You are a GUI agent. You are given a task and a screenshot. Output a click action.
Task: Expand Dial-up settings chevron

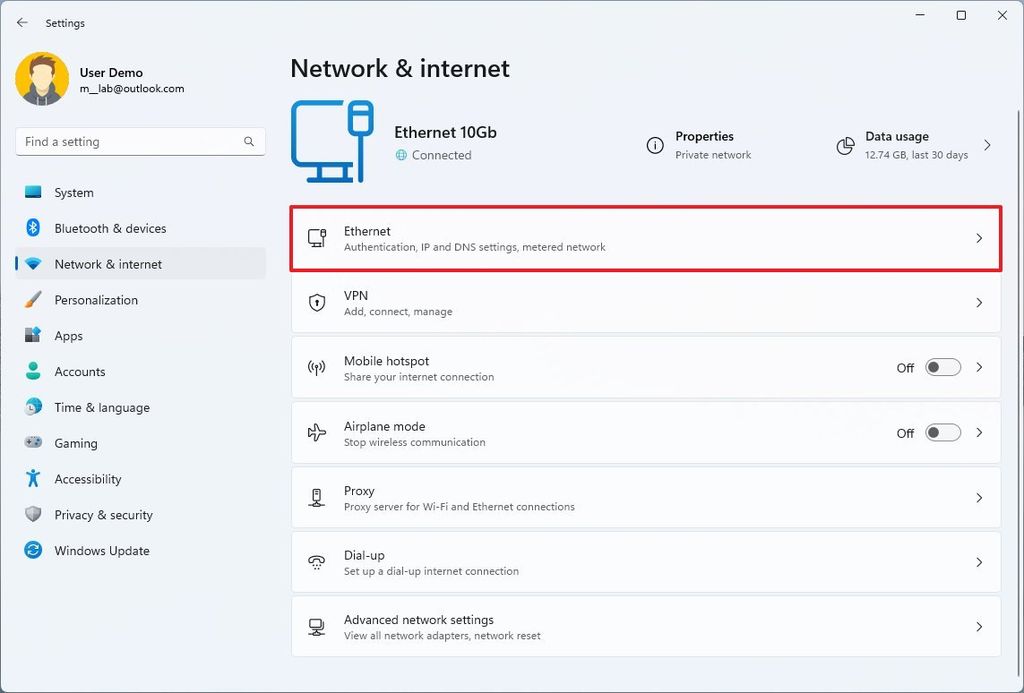coord(978,561)
